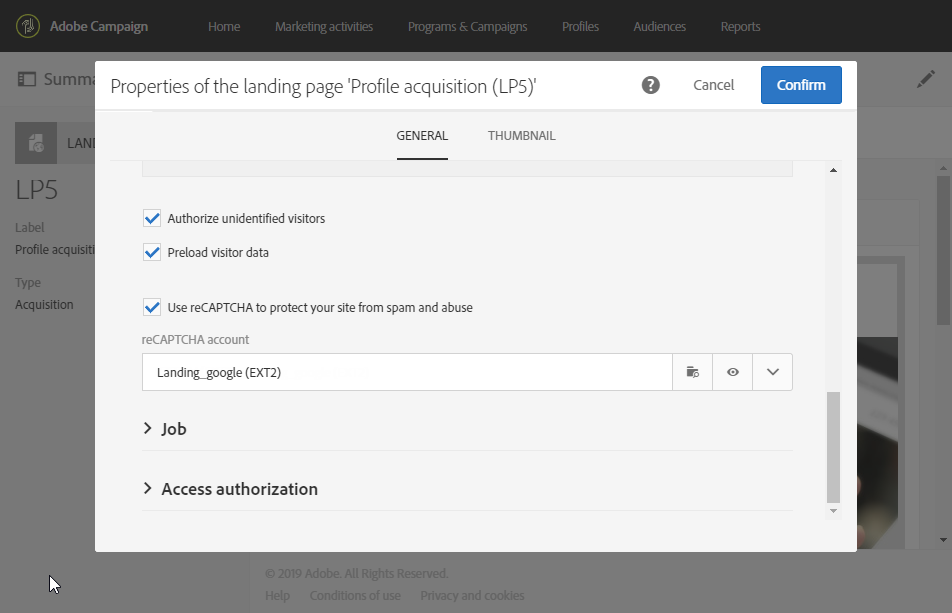
Task: Click dialog scrollbar down arrow
Action: point(833,511)
